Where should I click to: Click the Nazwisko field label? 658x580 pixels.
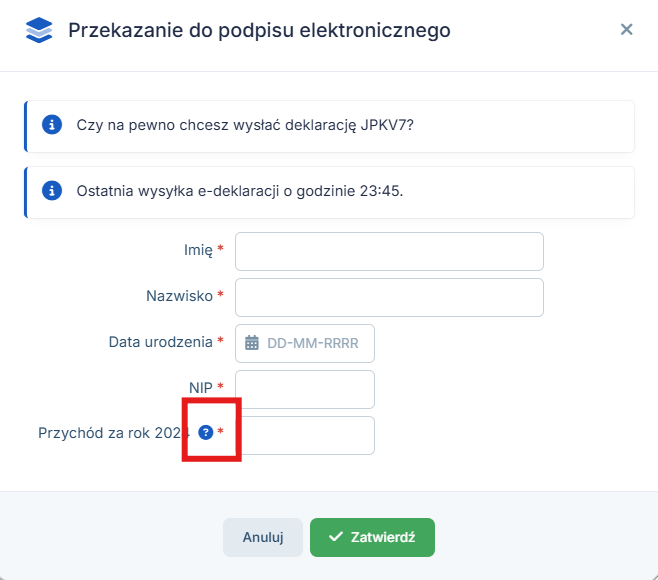click(179, 296)
